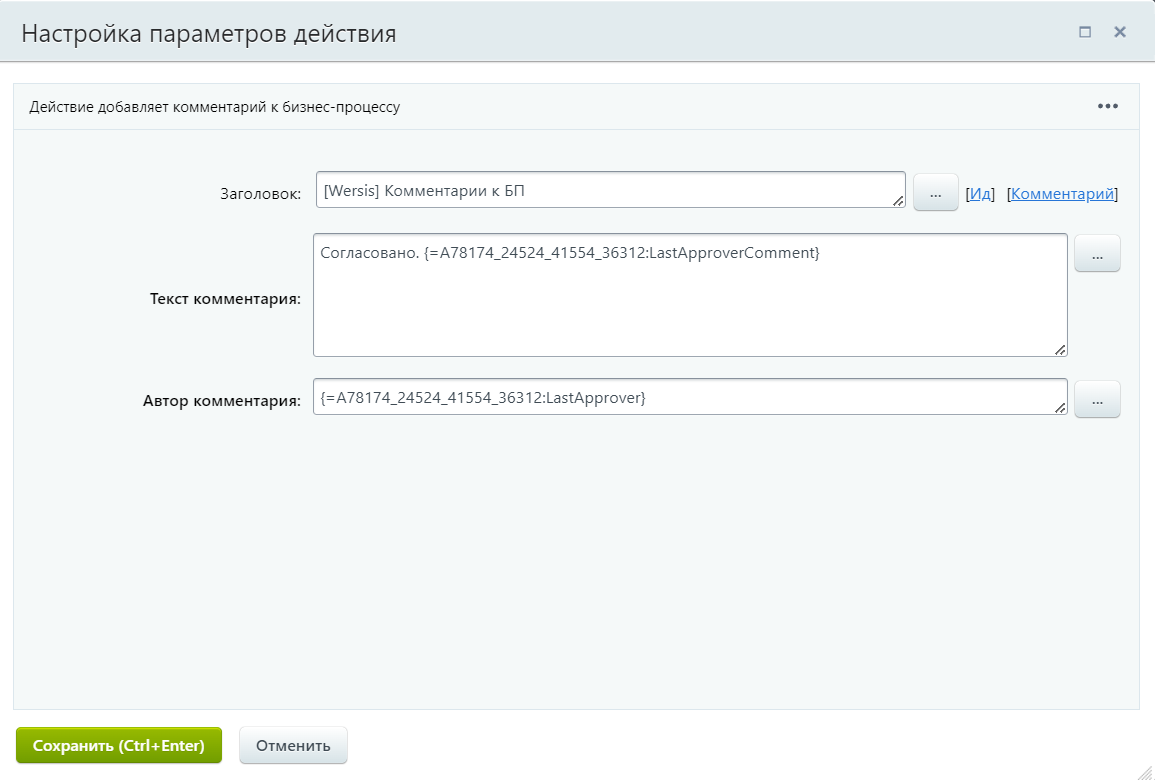This screenshot has width=1155, height=780.
Task: Open the value selector for Текст комментария
Action: click(x=1097, y=253)
